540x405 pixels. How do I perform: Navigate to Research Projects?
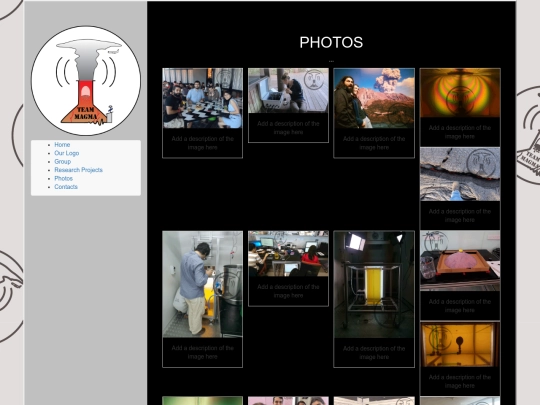coord(79,170)
